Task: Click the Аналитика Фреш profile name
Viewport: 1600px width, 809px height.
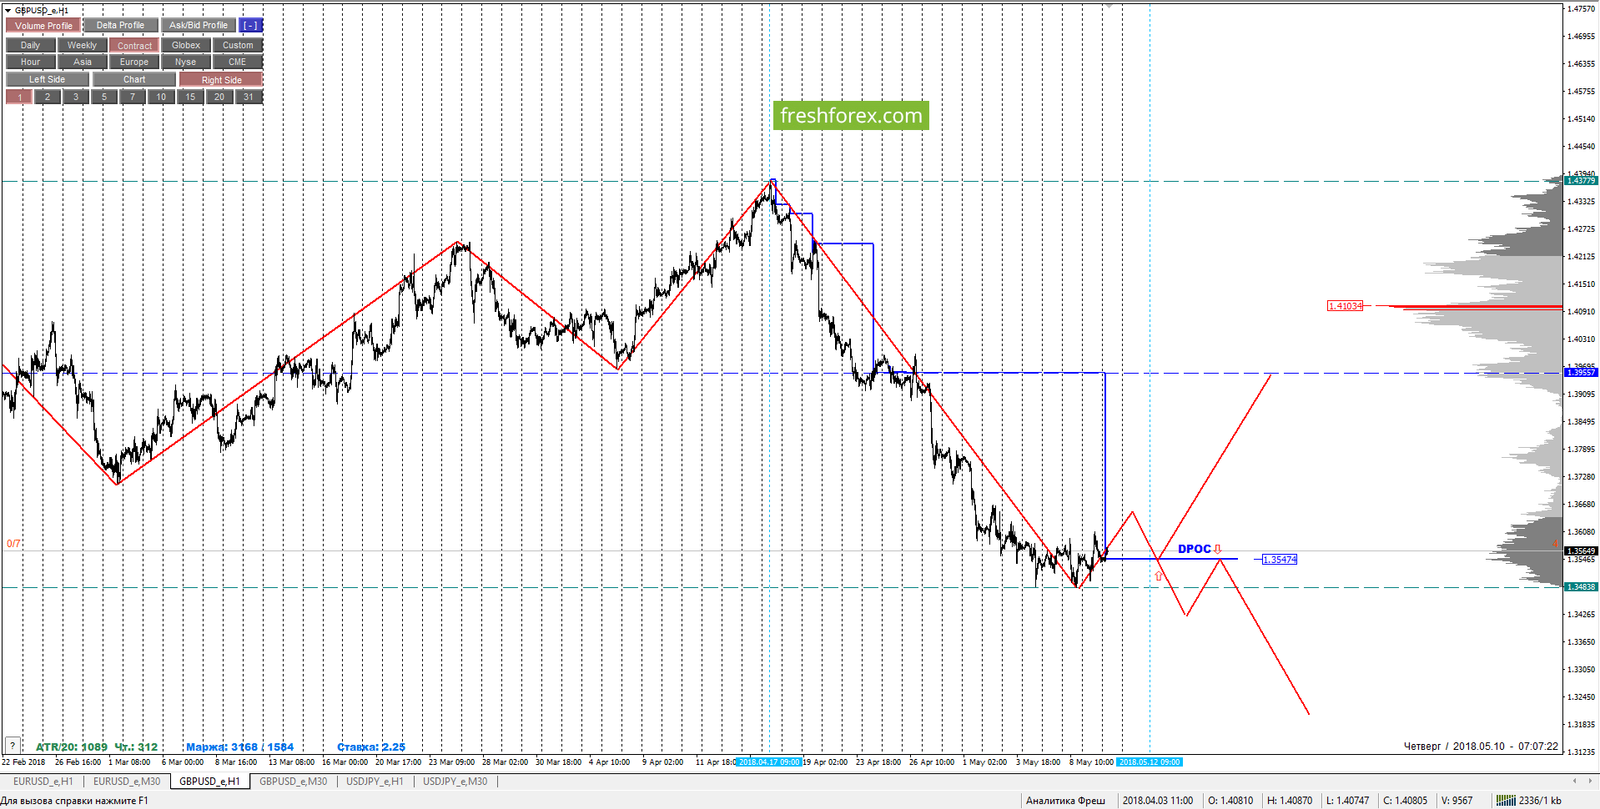Action: (x=1066, y=800)
